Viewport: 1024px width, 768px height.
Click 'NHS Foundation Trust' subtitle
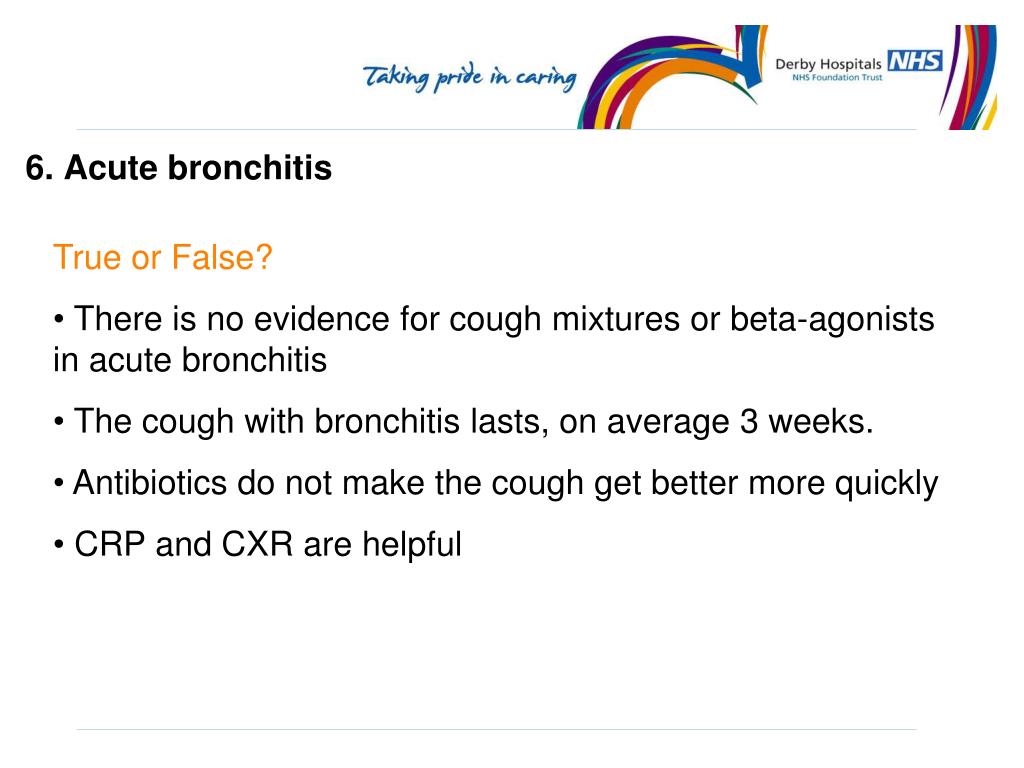click(837, 78)
